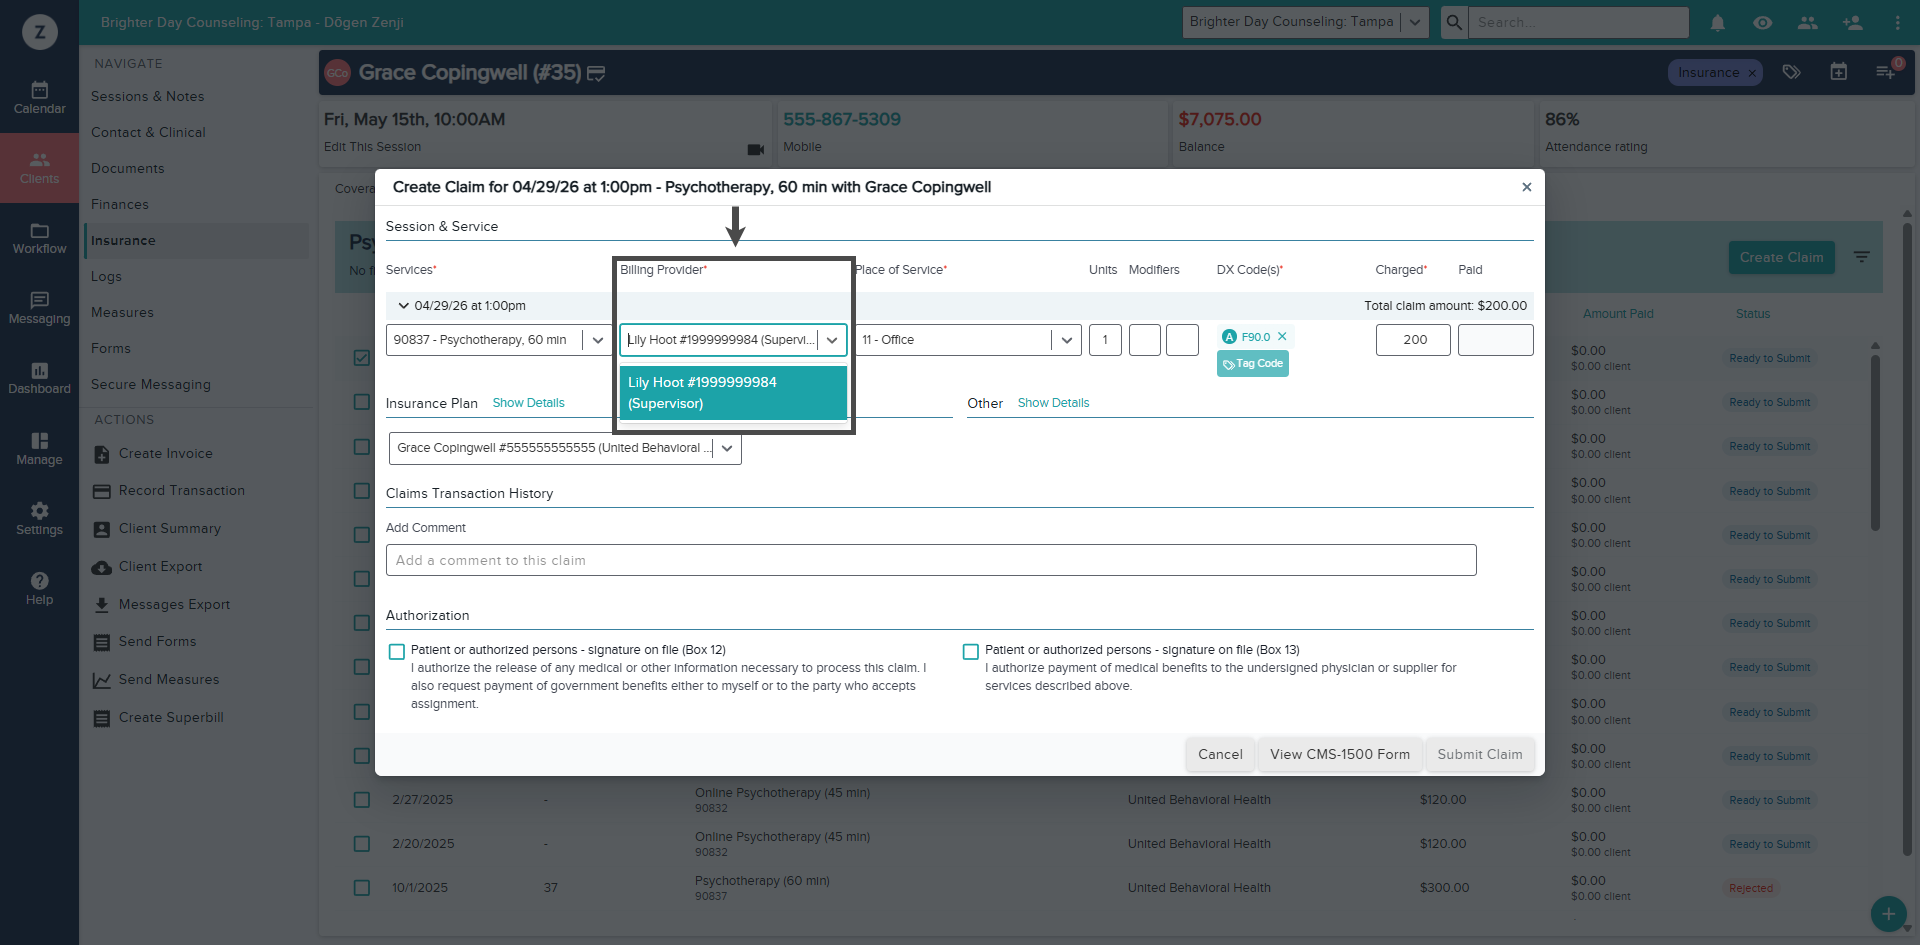The image size is (1920, 945).
Task: Click the Cancel button in dialog
Action: point(1220,755)
